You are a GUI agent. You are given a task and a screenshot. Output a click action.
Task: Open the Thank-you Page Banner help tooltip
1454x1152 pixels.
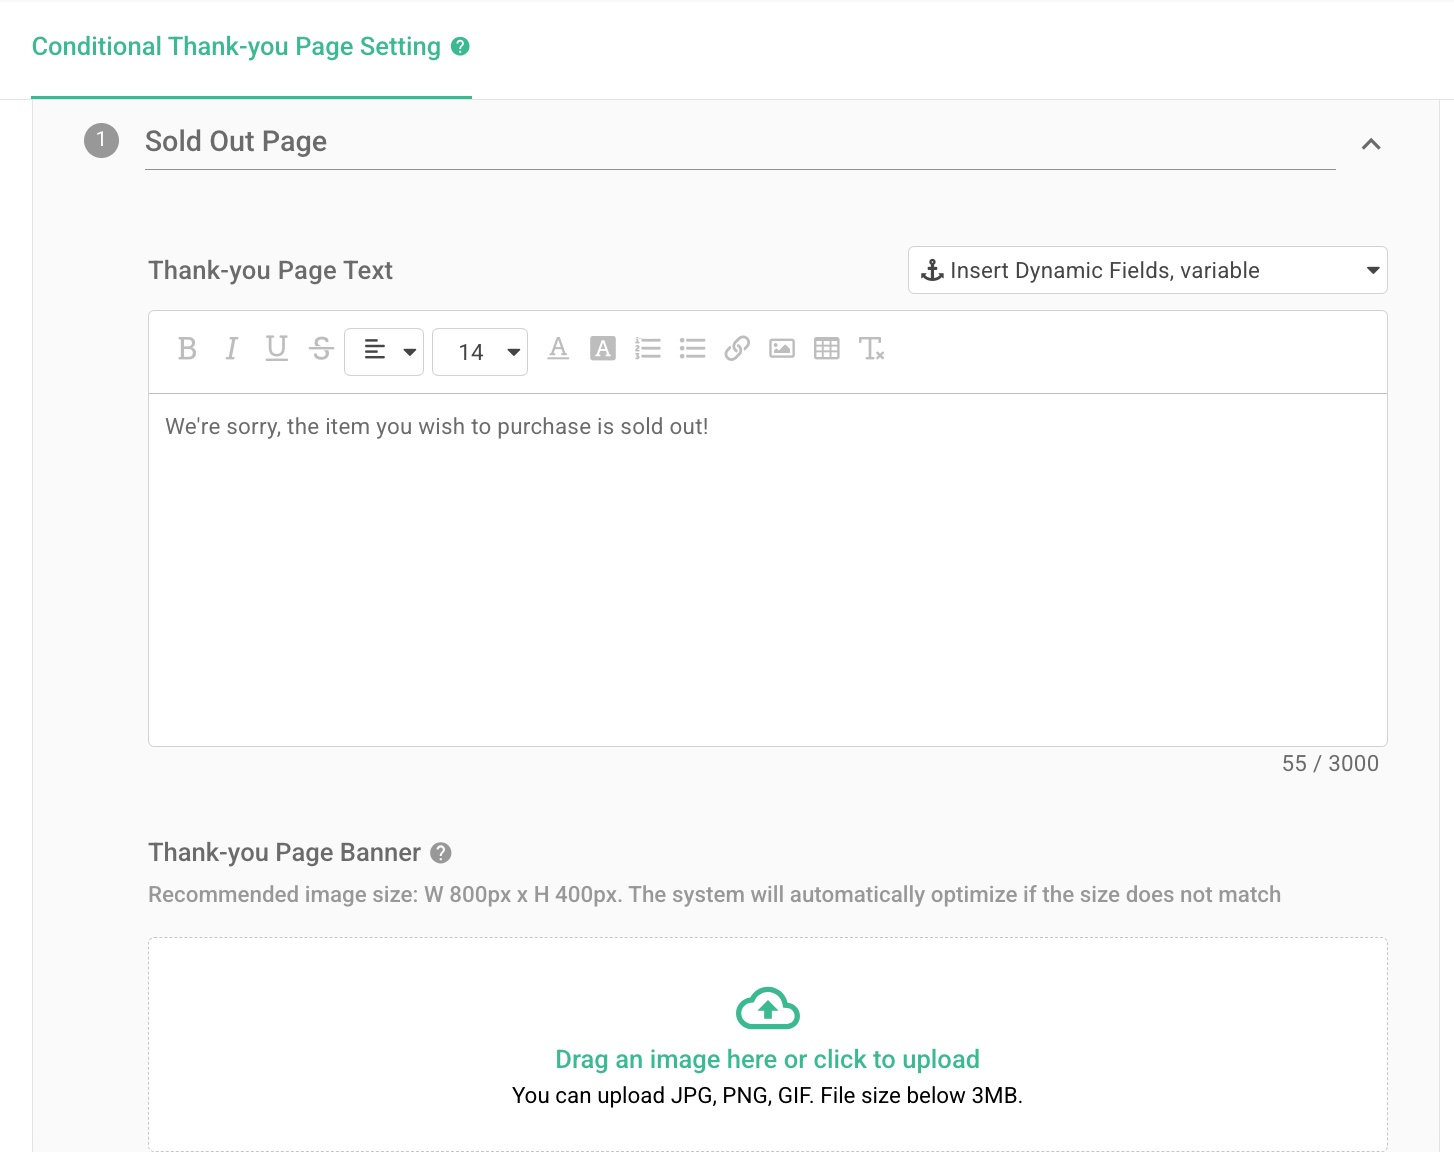click(x=439, y=853)
